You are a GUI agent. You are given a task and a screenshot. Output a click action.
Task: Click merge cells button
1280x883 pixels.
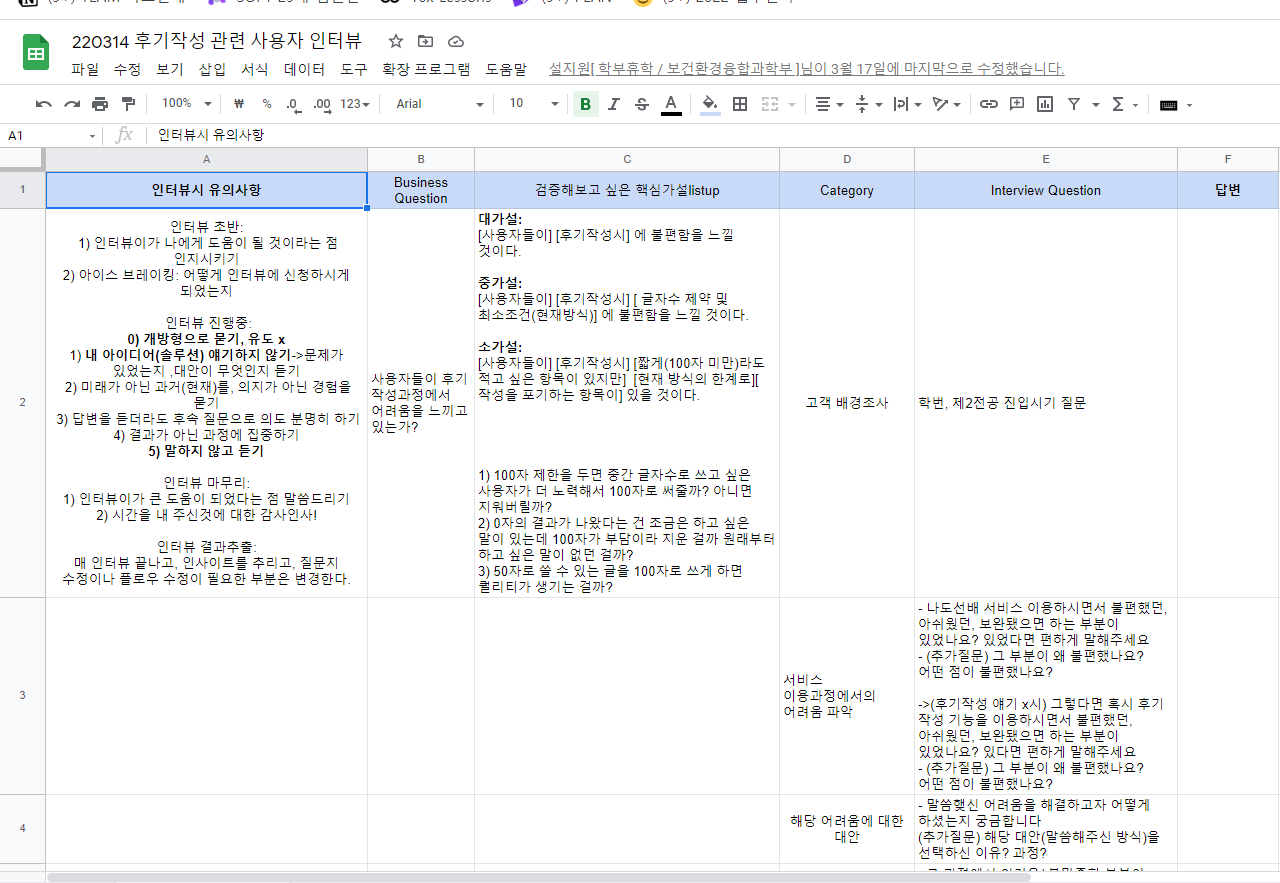[770, 104]
